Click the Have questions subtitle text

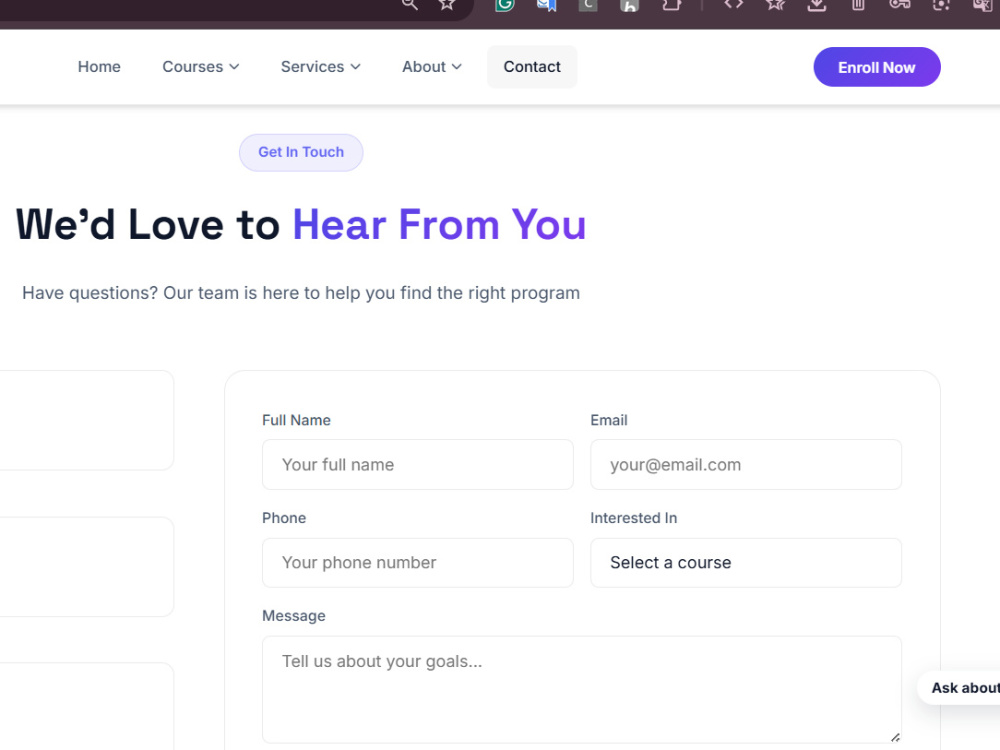click(301, 293)
